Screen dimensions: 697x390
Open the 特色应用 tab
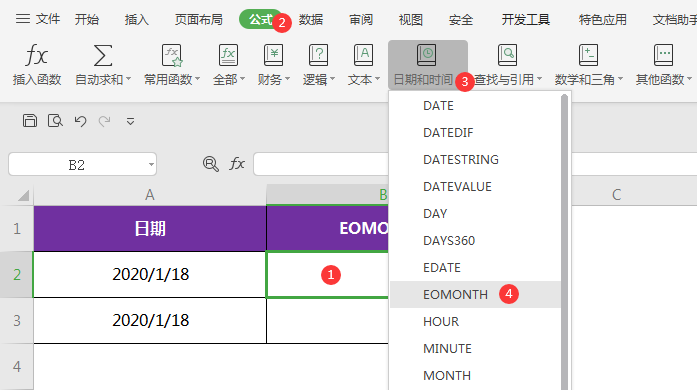603,20
